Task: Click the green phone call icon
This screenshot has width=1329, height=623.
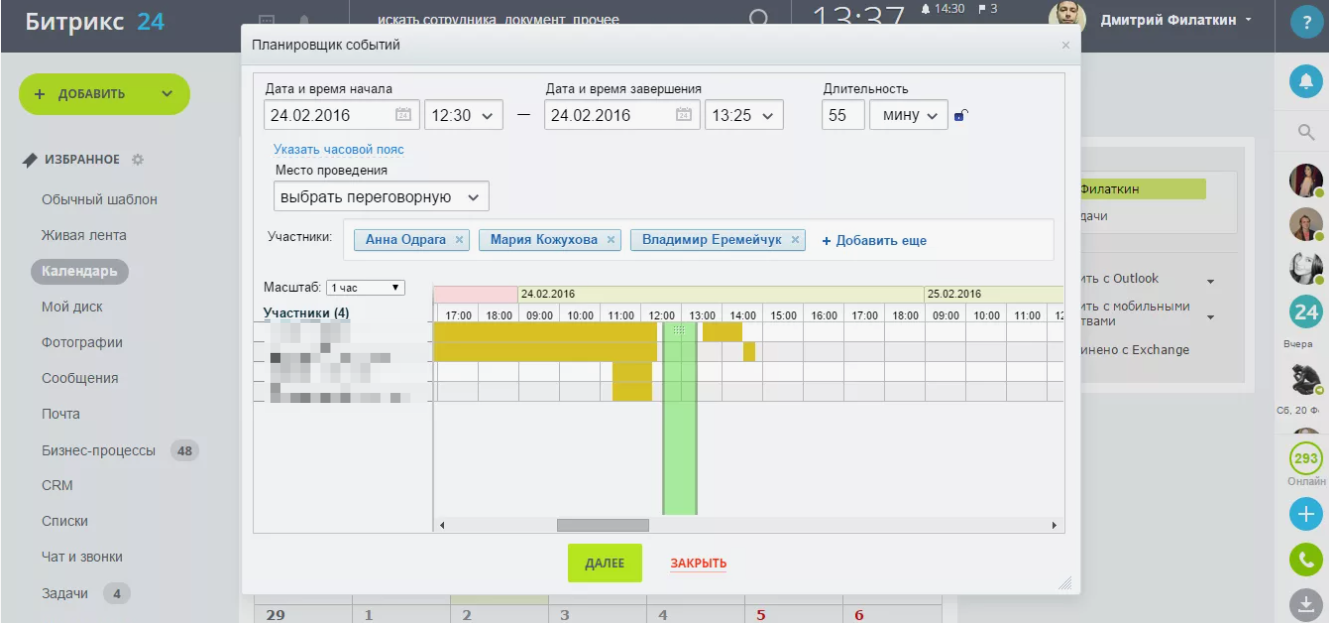Action: (1306, 559)
